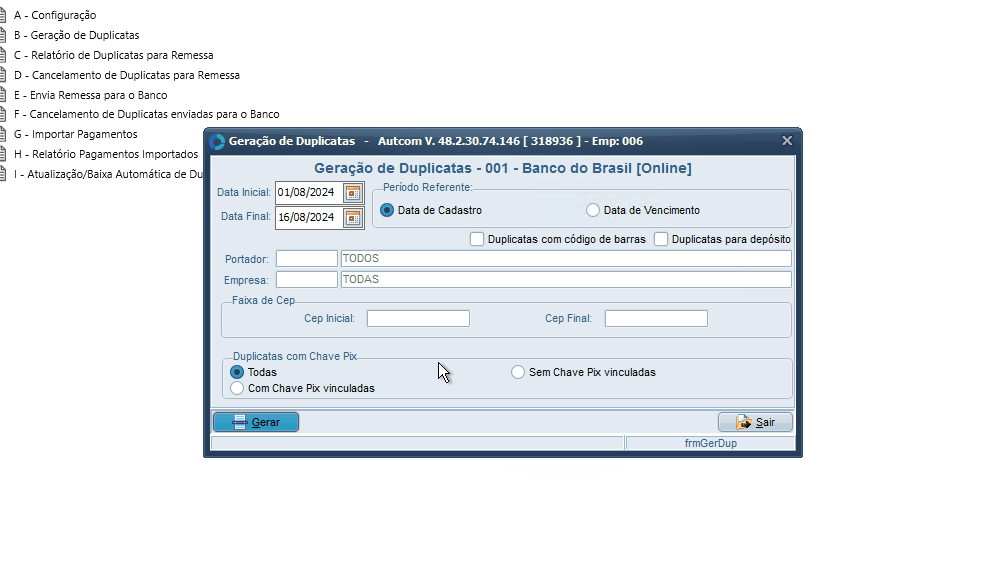
Task: Open calendar picker for Data Final
Action: (x=353, y=218)
